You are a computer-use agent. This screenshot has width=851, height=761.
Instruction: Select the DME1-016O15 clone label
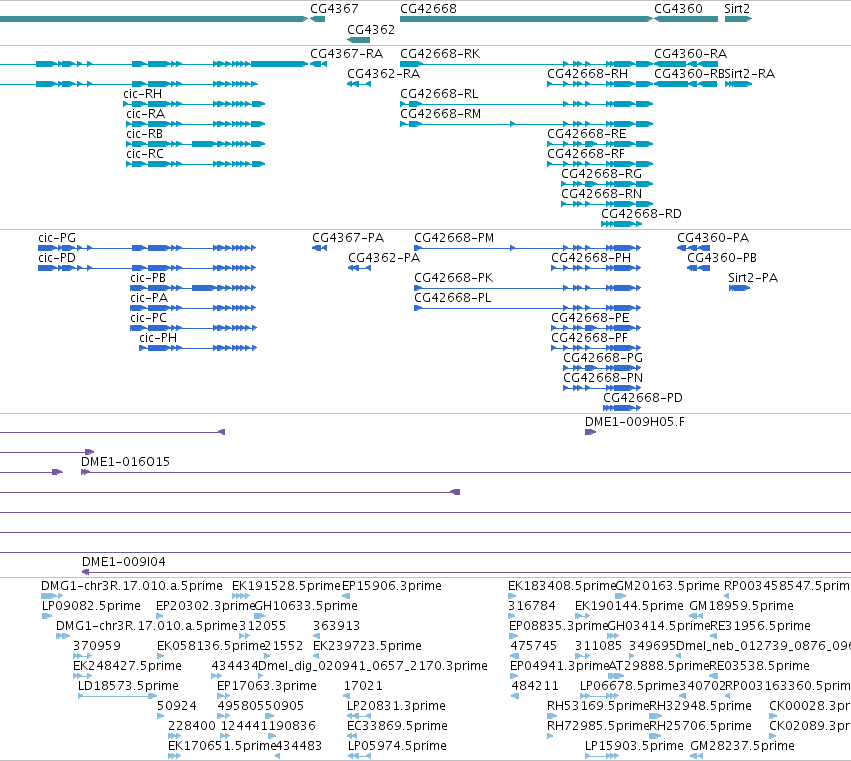[125, 462]
